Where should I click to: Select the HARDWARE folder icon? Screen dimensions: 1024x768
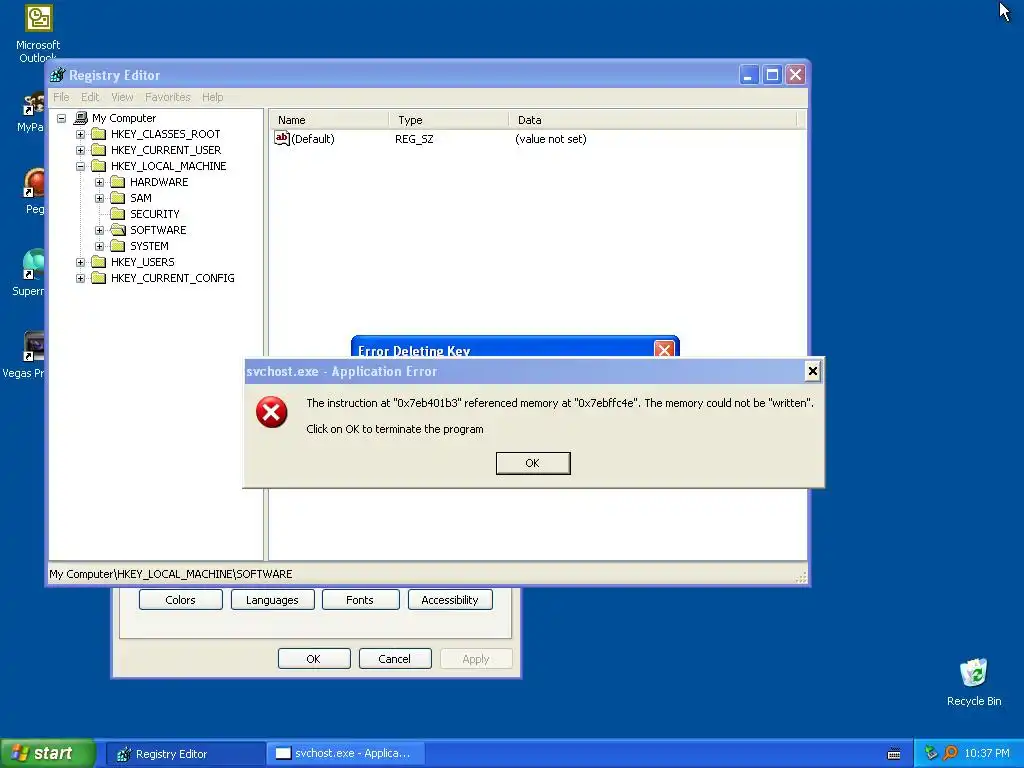pos(118,182)
